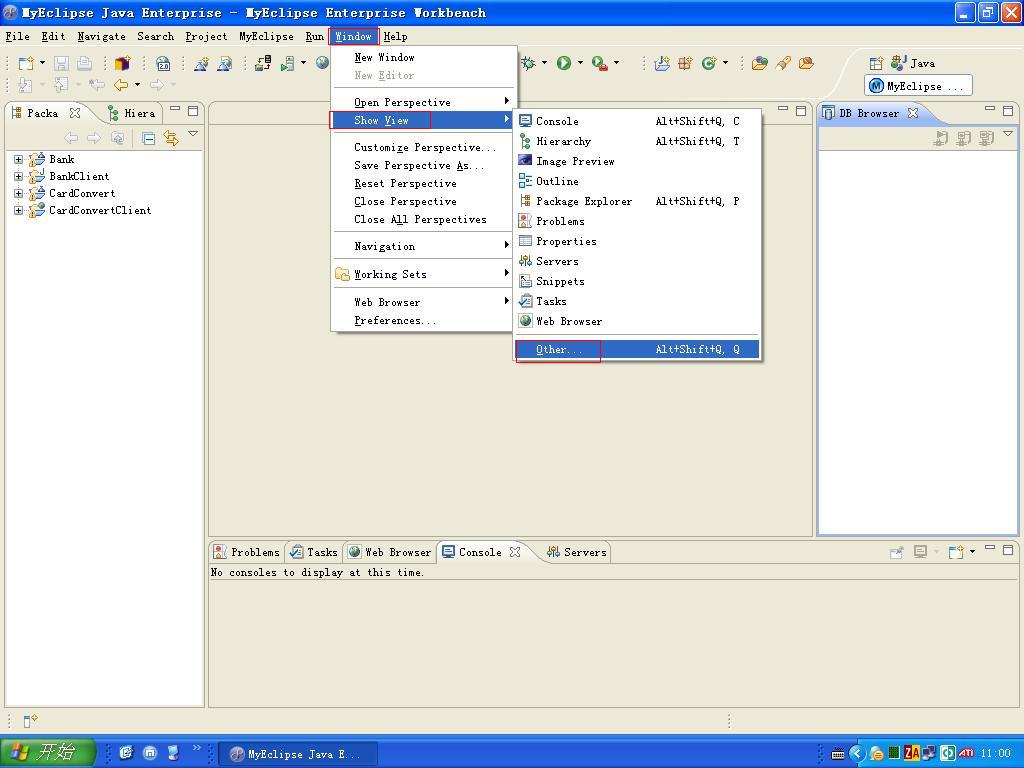Viewport: 1024px width, 768px height.
Task: Click Preferences... in the Window menu
Action: (423, 321)
